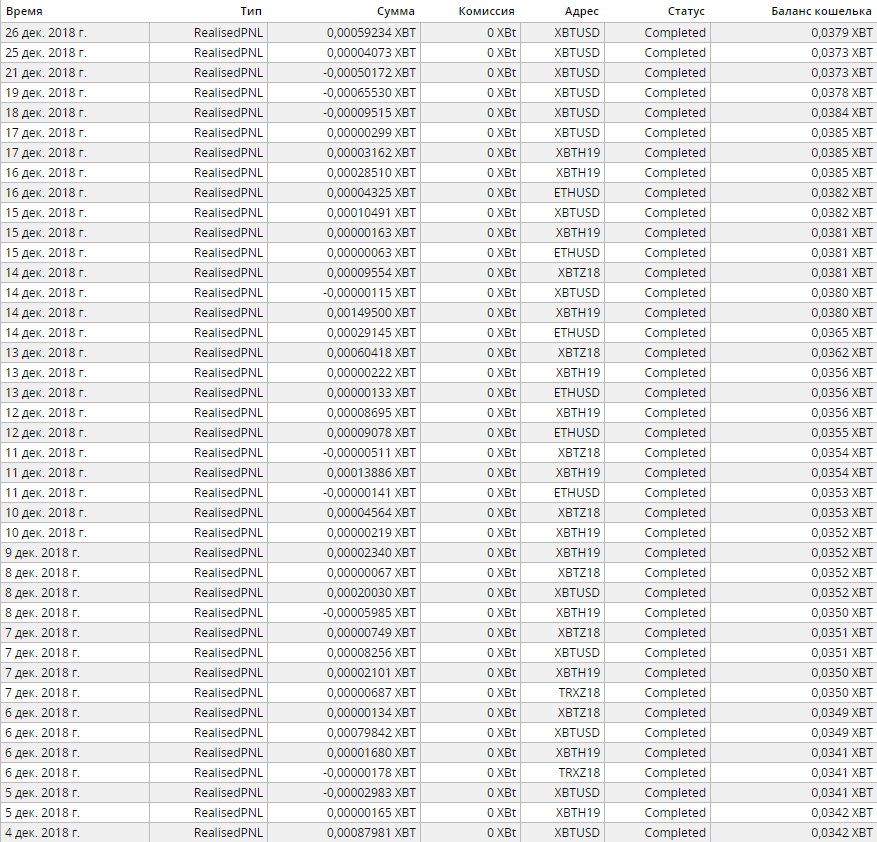Viewport: 877px width, 842px height.
Task: Click the Адрес column header
Action: (581, 11)
